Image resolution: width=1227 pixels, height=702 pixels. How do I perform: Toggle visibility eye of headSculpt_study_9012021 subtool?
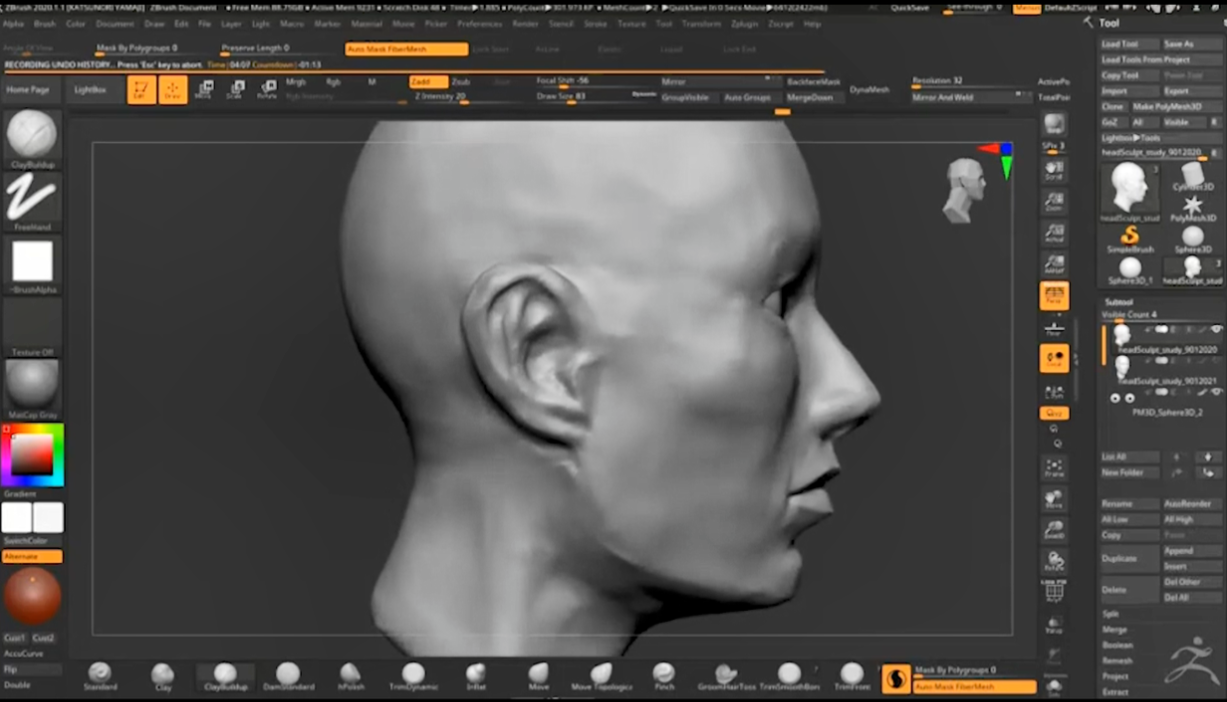click(1216, 361)
